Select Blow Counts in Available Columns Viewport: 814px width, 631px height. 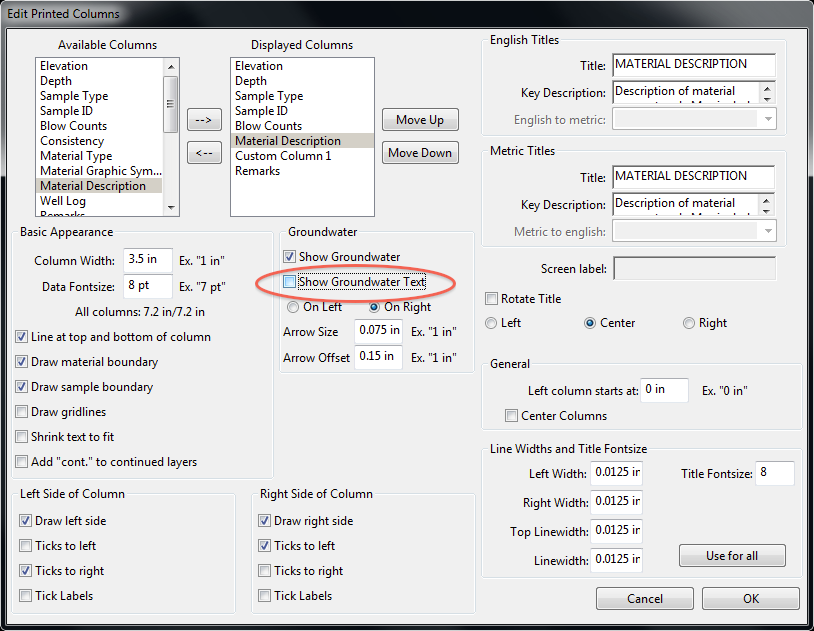[x=73, y=126]
